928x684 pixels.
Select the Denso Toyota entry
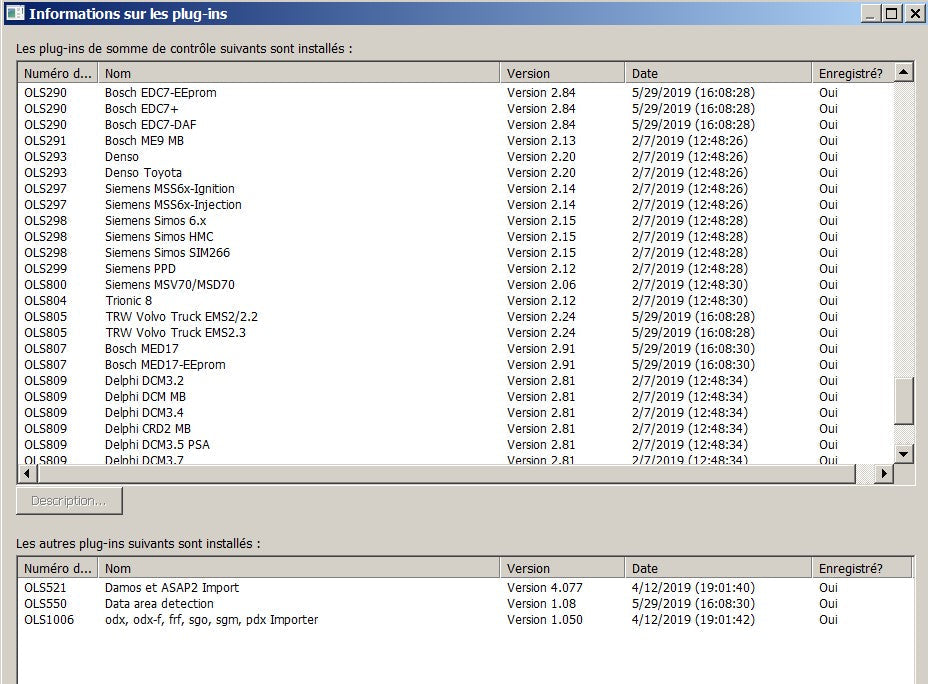point(456,173)
